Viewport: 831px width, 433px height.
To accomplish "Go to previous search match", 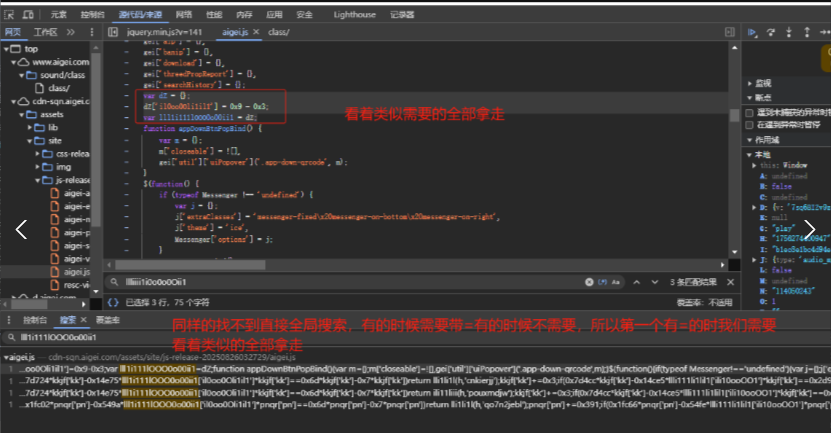I will pos(636,282).
